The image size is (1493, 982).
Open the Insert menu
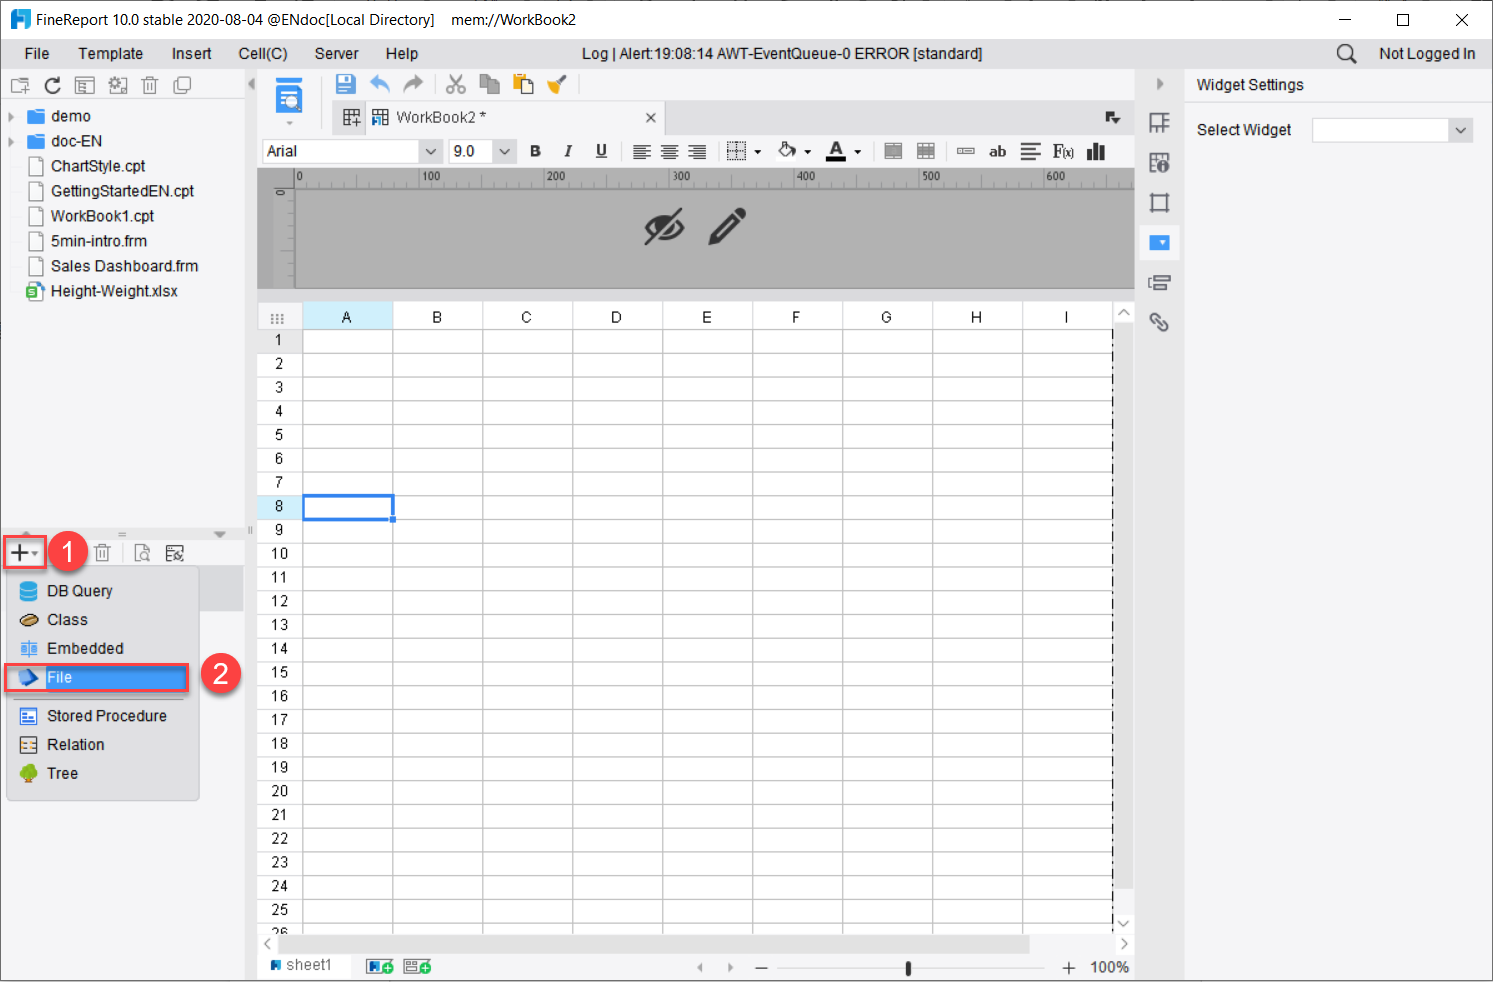pyautogui.click(x=191, y=54)
